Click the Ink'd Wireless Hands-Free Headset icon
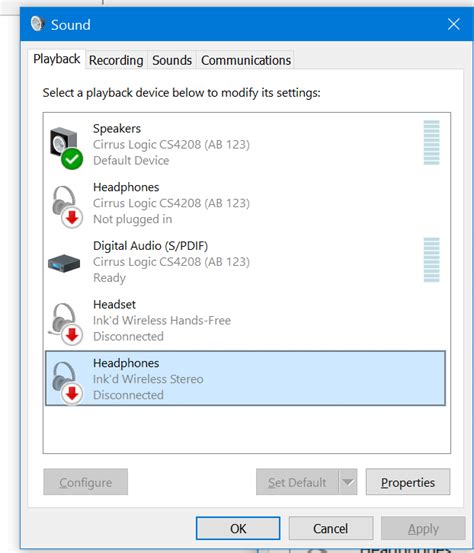 (x=66, y=323)
